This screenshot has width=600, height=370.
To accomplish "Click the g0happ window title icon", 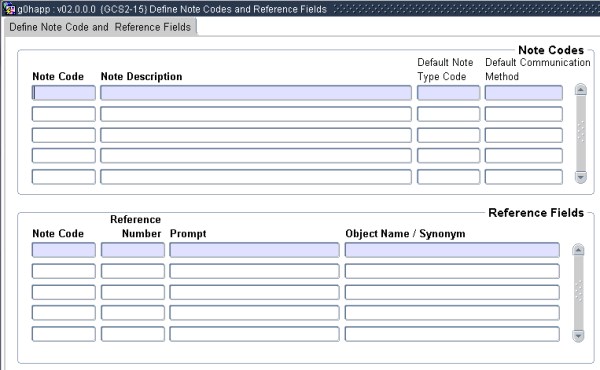I will click(x=9, y=8).
